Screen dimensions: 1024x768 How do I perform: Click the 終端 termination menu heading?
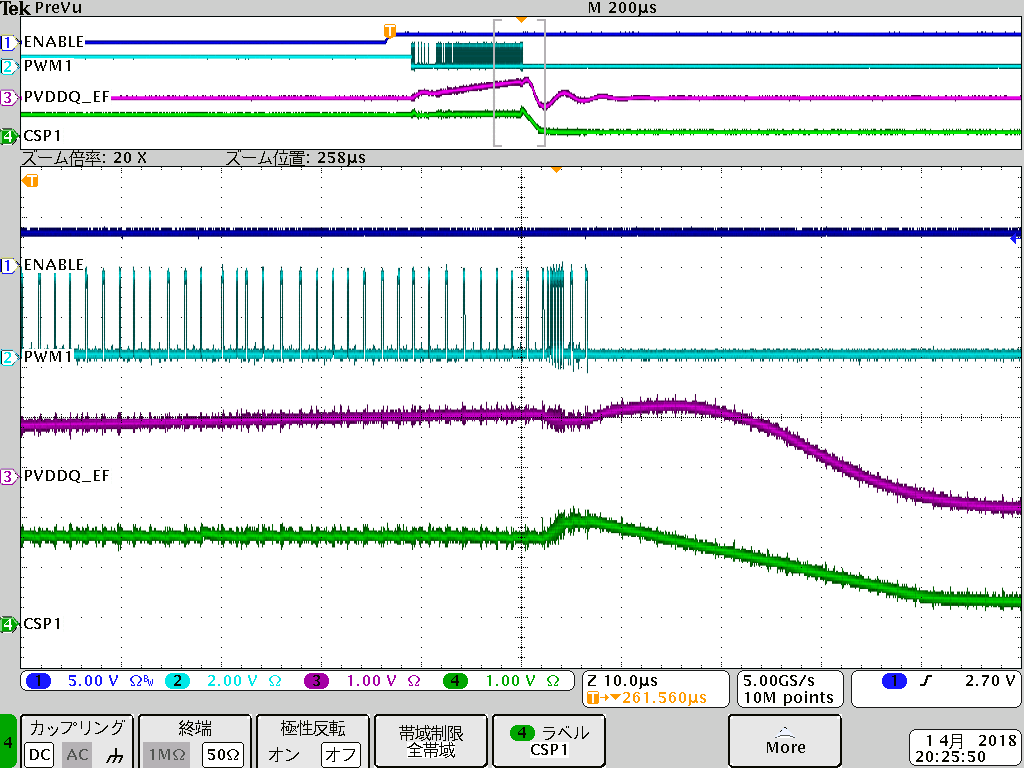click(195, 728)
